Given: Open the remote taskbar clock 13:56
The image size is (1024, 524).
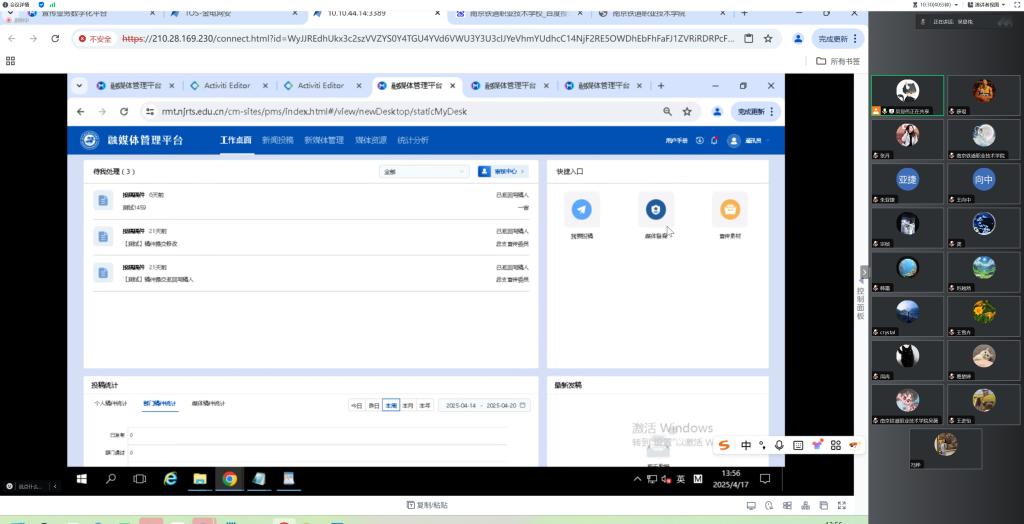Looking at the screenshot, I should pos(731,479).
